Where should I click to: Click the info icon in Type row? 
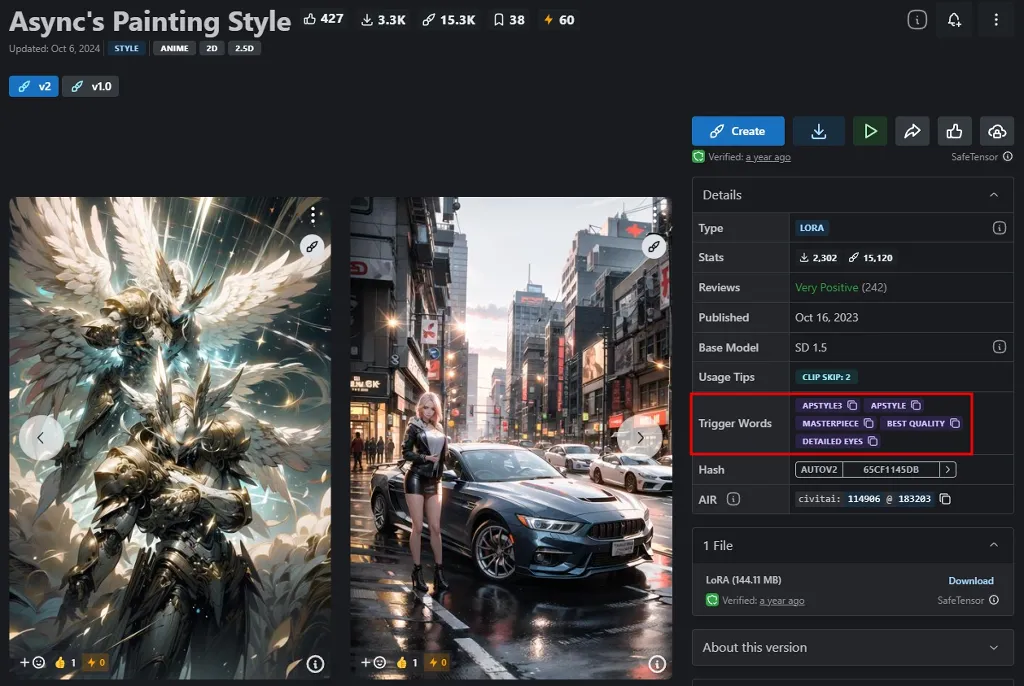pyautogui.click(x=999, y=228)
